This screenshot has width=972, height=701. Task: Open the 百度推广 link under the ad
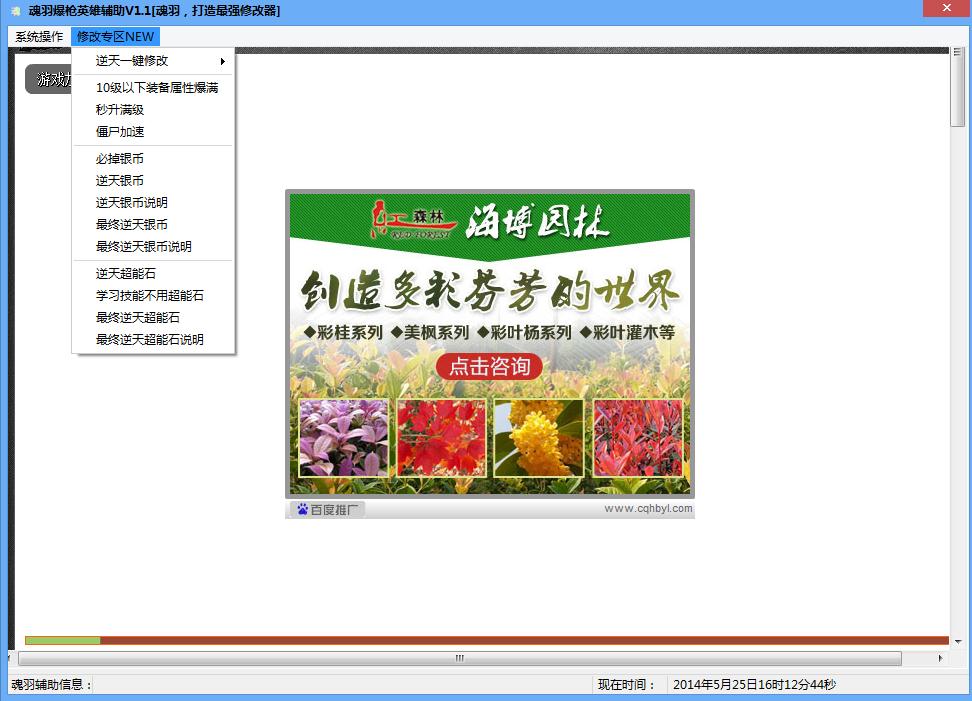[328, 509]
